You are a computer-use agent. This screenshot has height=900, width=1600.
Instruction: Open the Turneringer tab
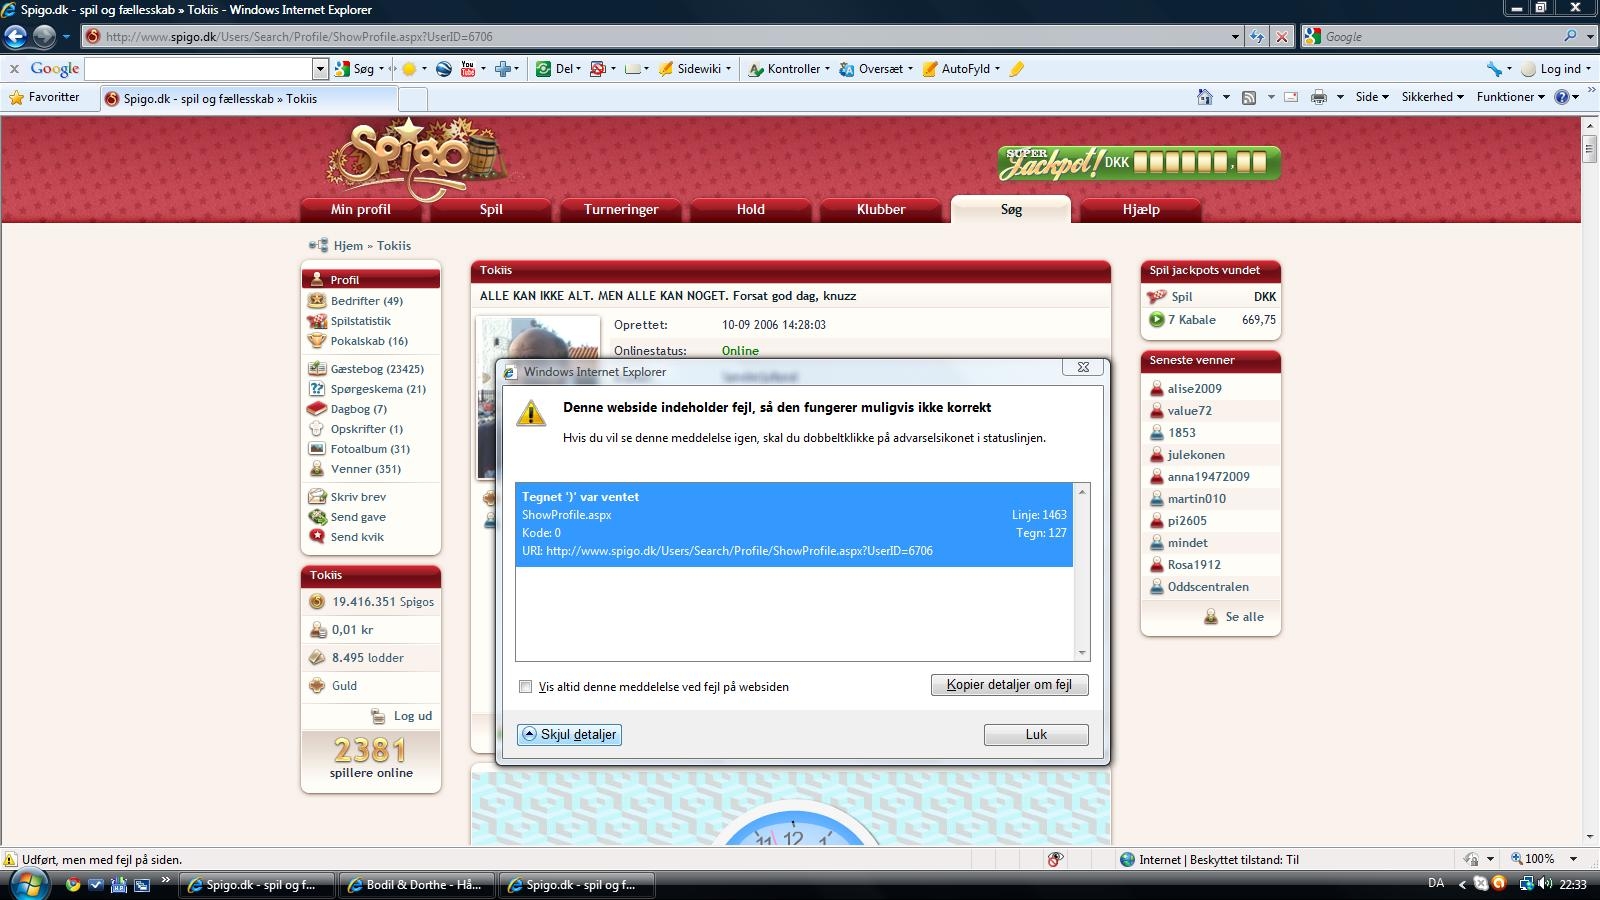pyautogui.click(x=621, y=210)
